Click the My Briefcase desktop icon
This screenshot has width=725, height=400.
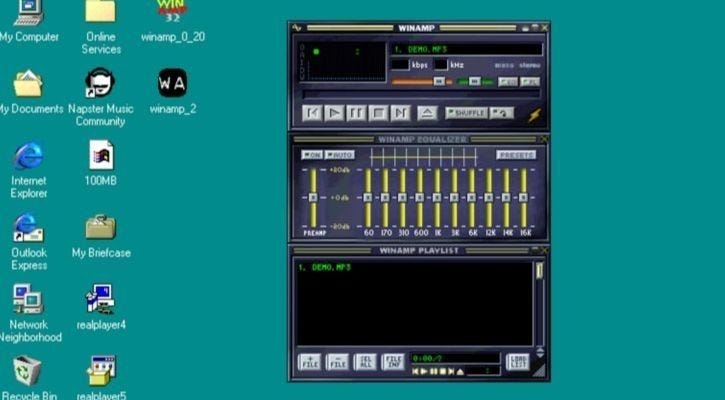pyautogui.click(x=100, y=227)
